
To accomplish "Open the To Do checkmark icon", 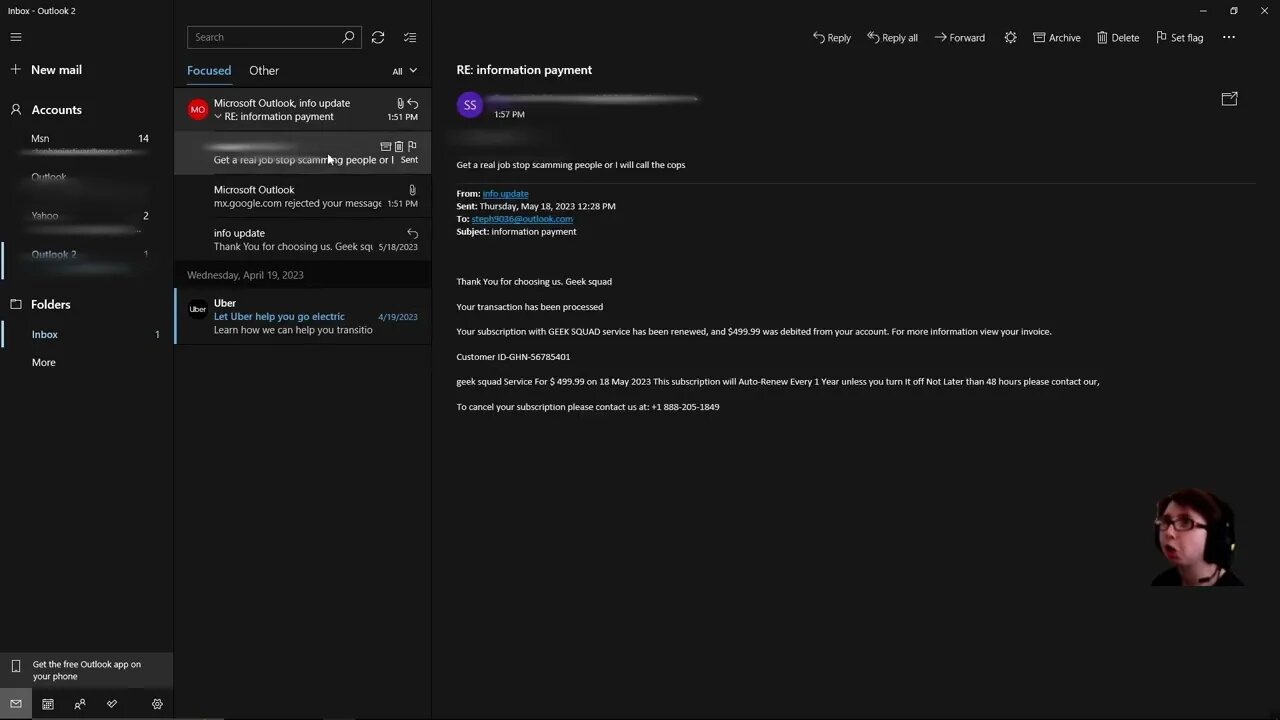I will click(x=112, y=704).
